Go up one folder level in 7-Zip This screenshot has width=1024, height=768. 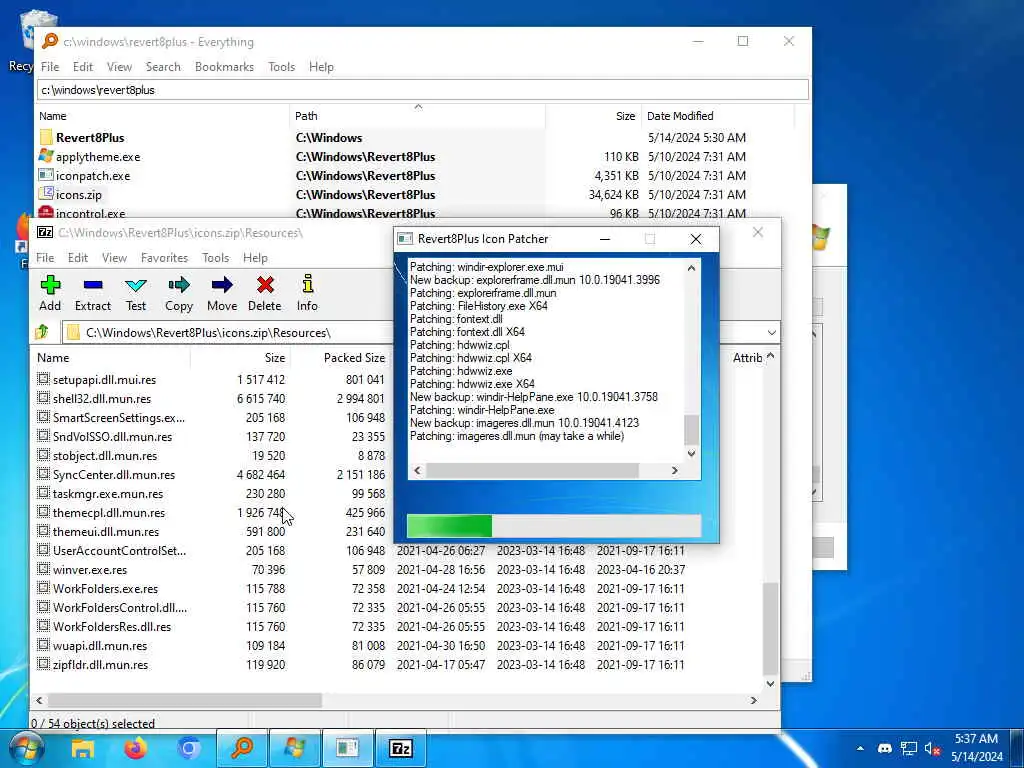[x=43, y=332]
